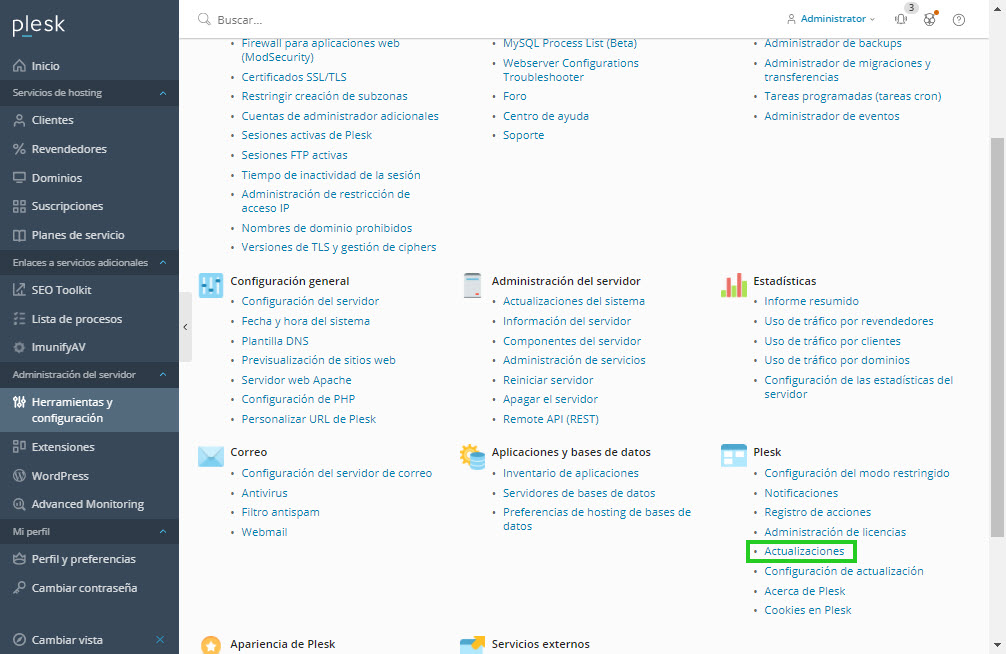Image resolution: width=1006 pixels, height=654 pixels.
Task: Open Informe resumido link
Action: click(811, 301)
